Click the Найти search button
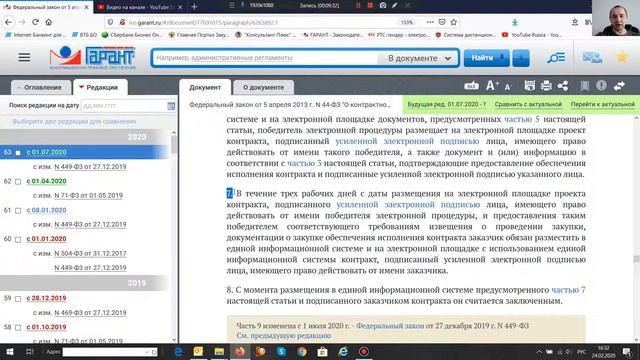640x360 pixels. coord(487,58)
